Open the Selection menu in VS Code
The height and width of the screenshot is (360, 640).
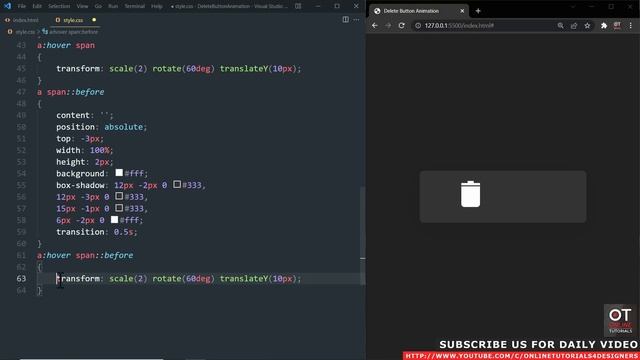(x=59, y=6)
